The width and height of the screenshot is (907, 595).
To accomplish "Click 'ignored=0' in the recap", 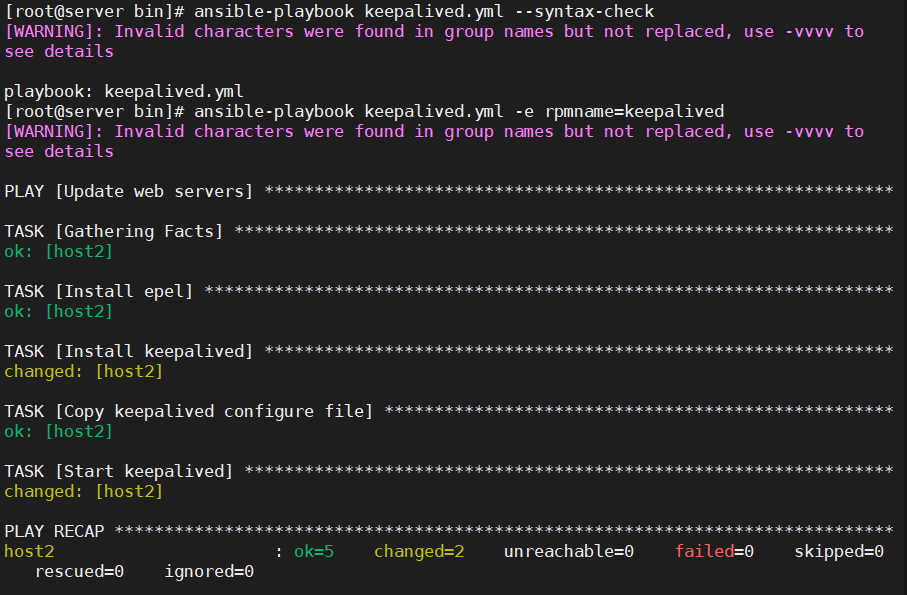I will coord(209,572).
